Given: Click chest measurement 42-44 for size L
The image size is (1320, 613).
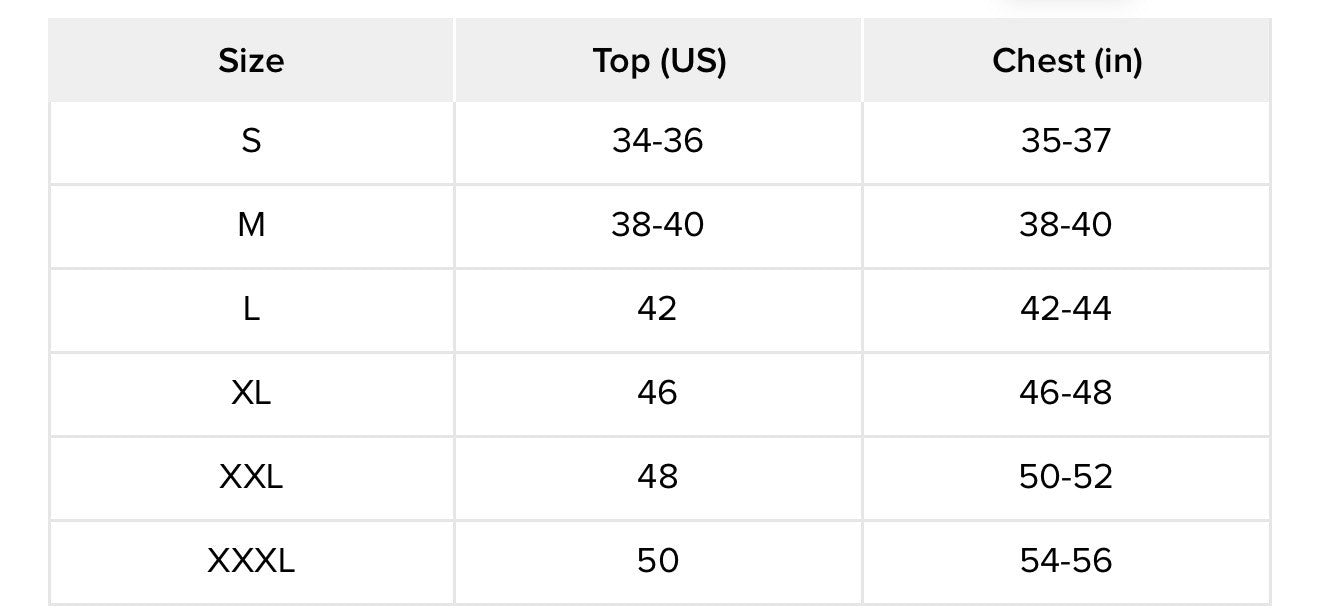Looking at the screenshot, I should point(1066,309).
